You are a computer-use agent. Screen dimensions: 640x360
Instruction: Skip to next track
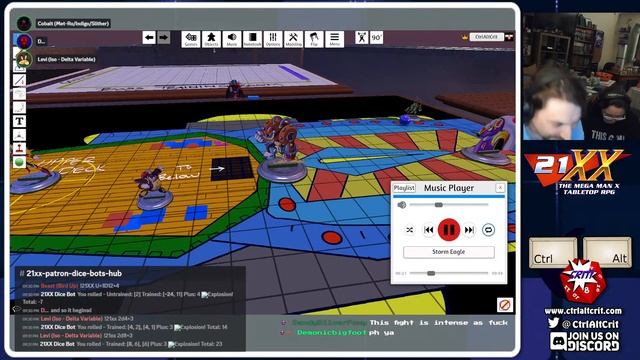(469, 230)
